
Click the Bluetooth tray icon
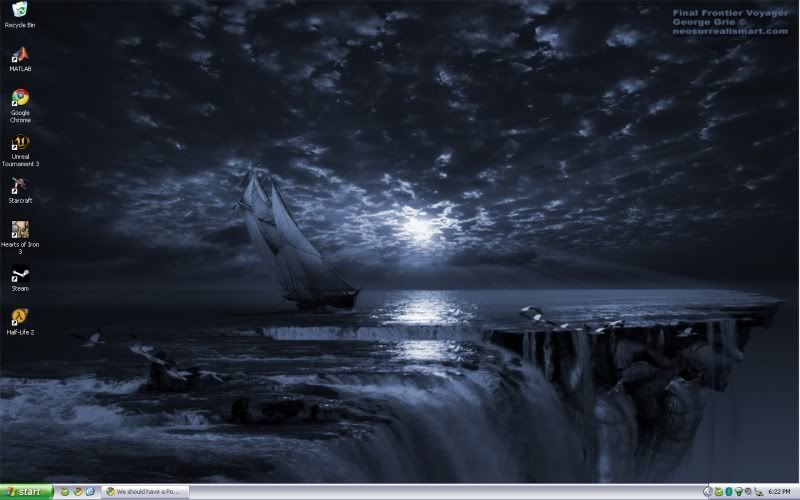[729, 492]
